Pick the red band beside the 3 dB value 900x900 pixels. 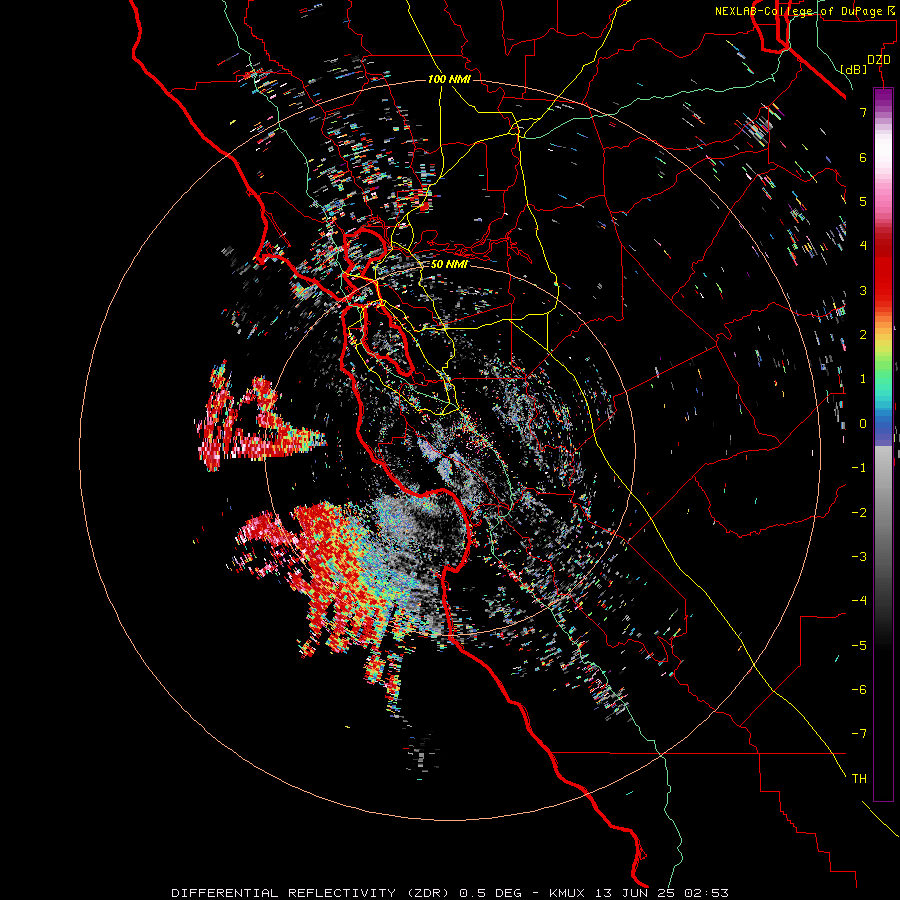[883, 290]
